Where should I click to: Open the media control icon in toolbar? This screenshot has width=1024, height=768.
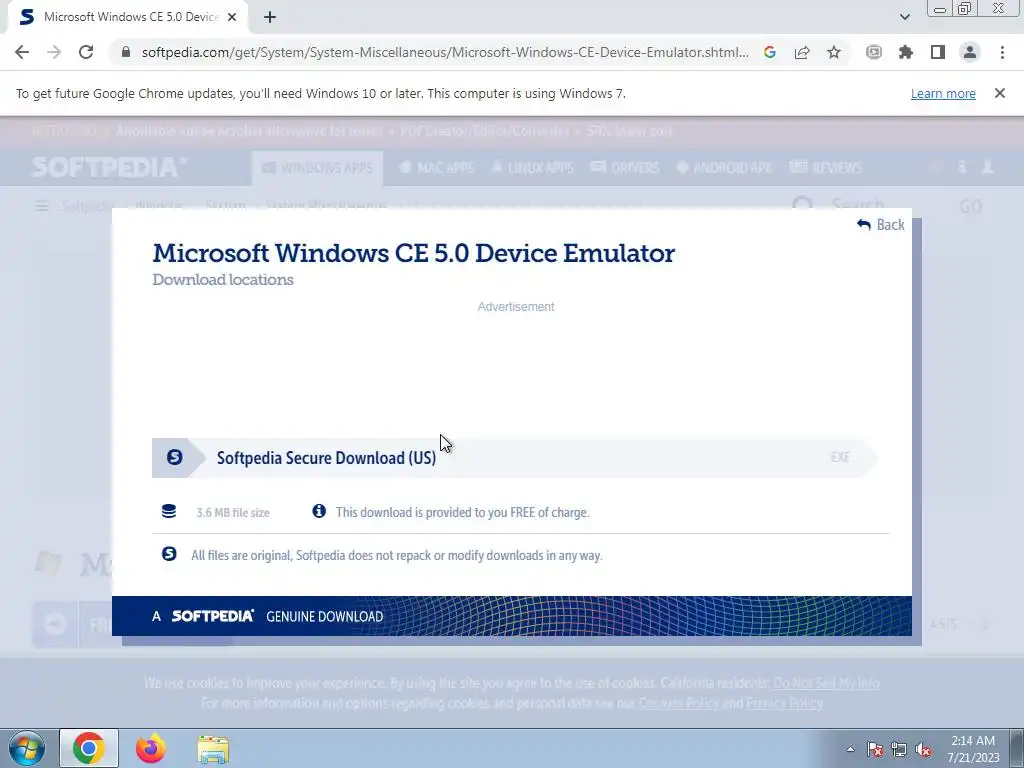pos(874,52)
